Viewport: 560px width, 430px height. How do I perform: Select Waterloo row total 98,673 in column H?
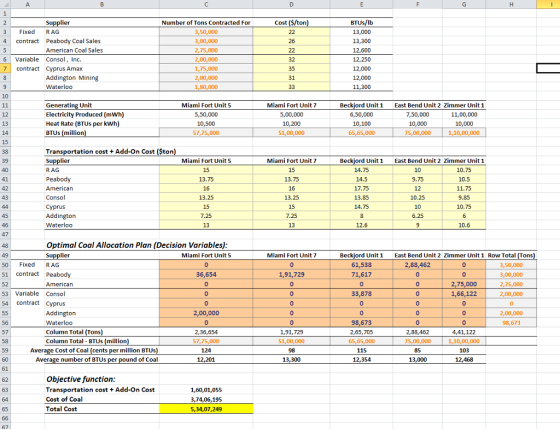click(x=511, y=322)
